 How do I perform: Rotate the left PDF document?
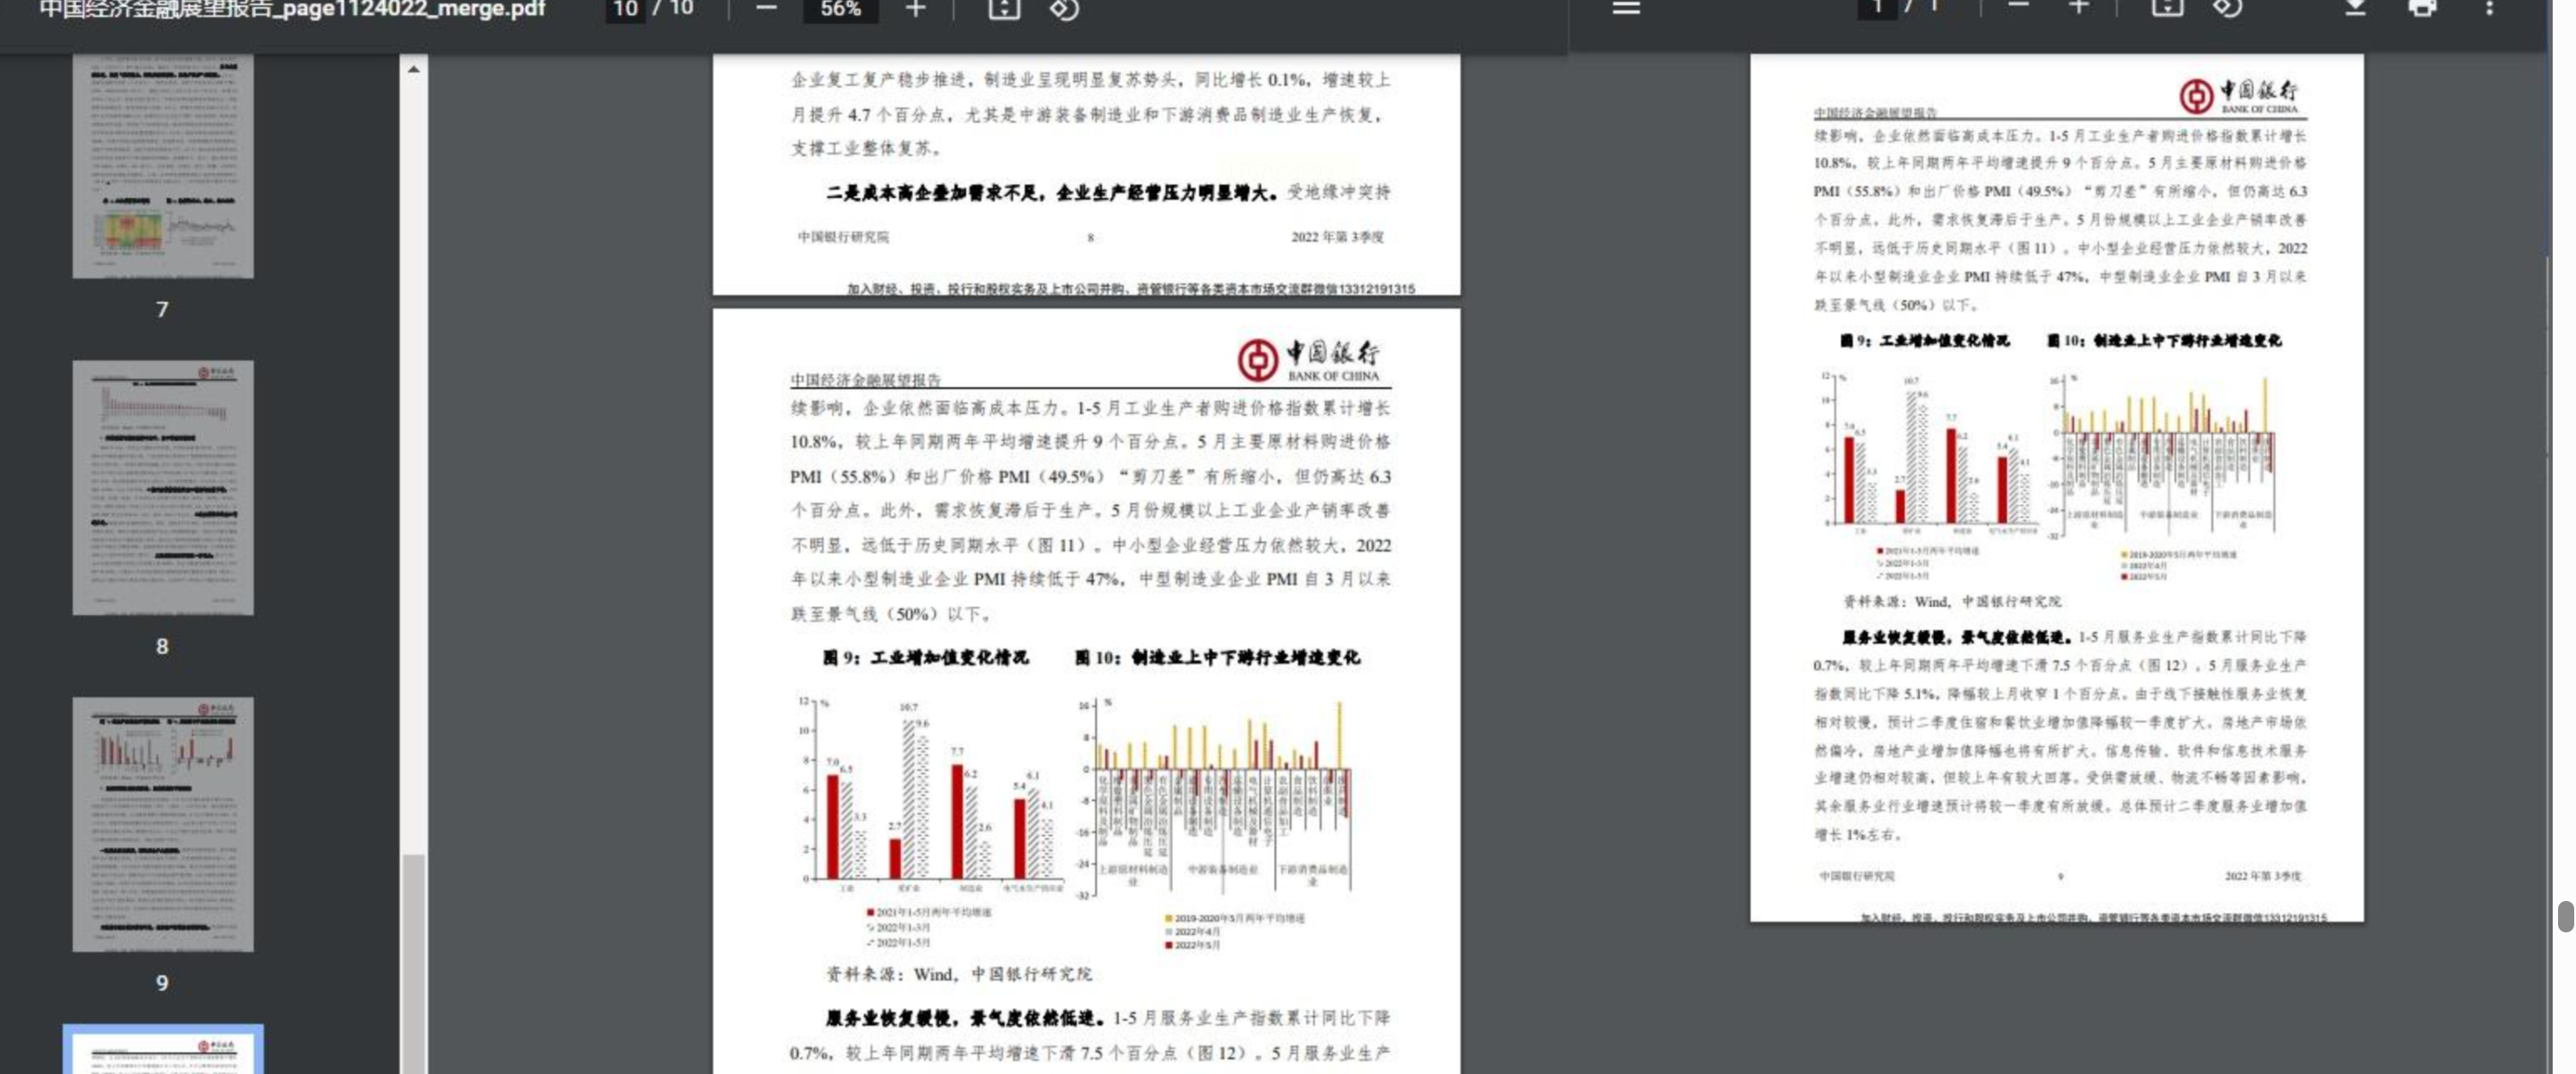(x=1063, y=8)
